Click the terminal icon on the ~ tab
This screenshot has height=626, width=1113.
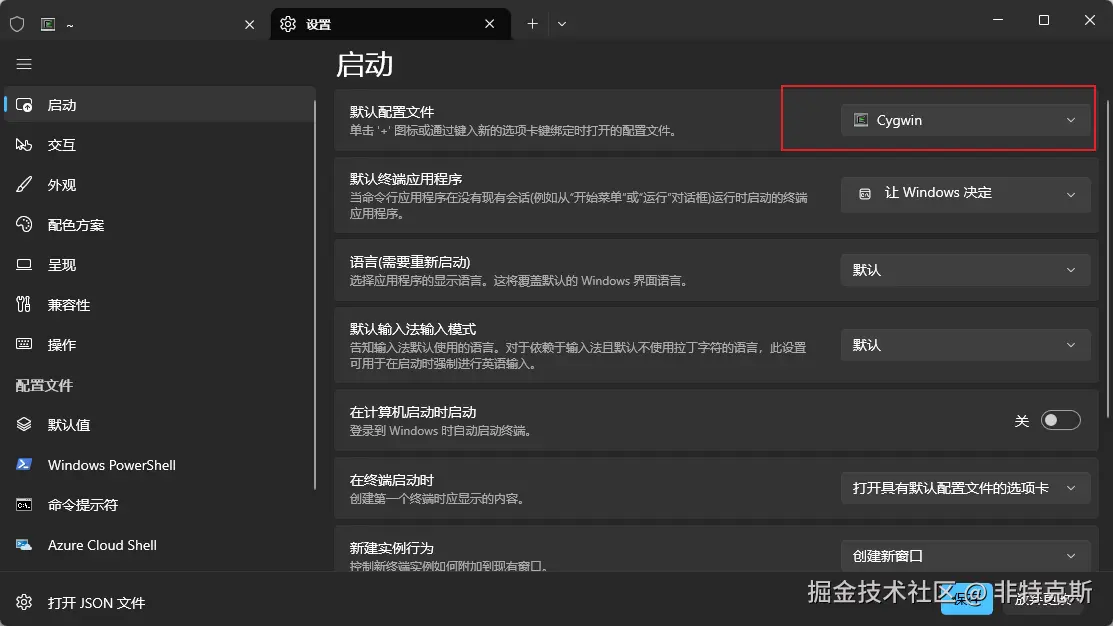coord(48,24)
